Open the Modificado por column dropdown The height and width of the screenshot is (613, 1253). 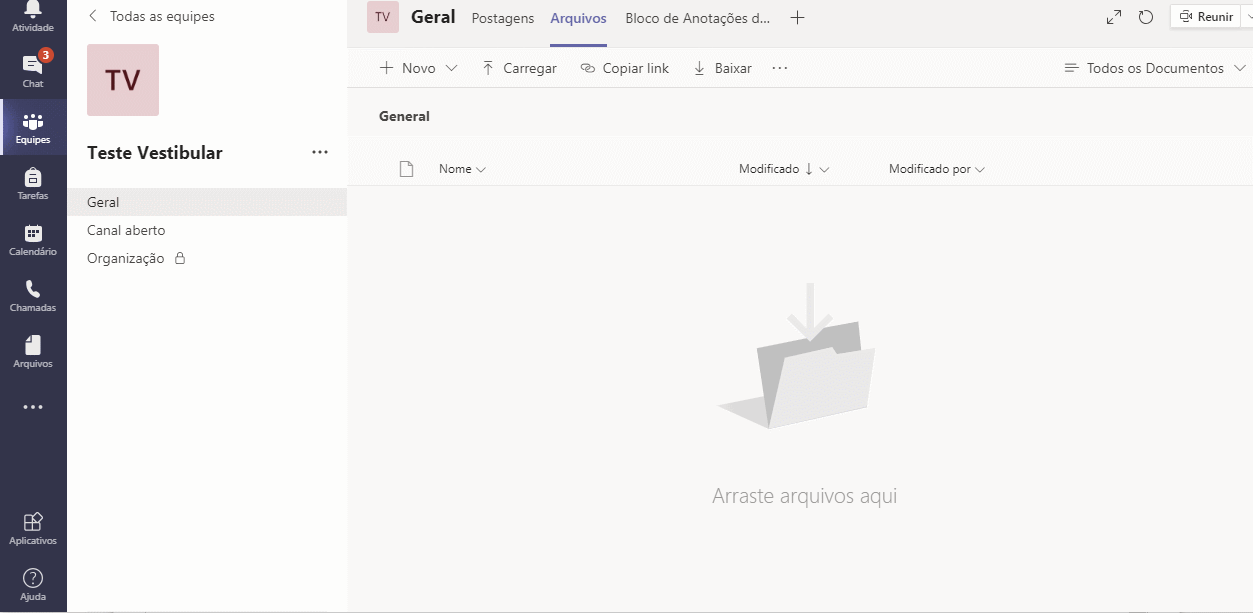(x=937, y=169)
